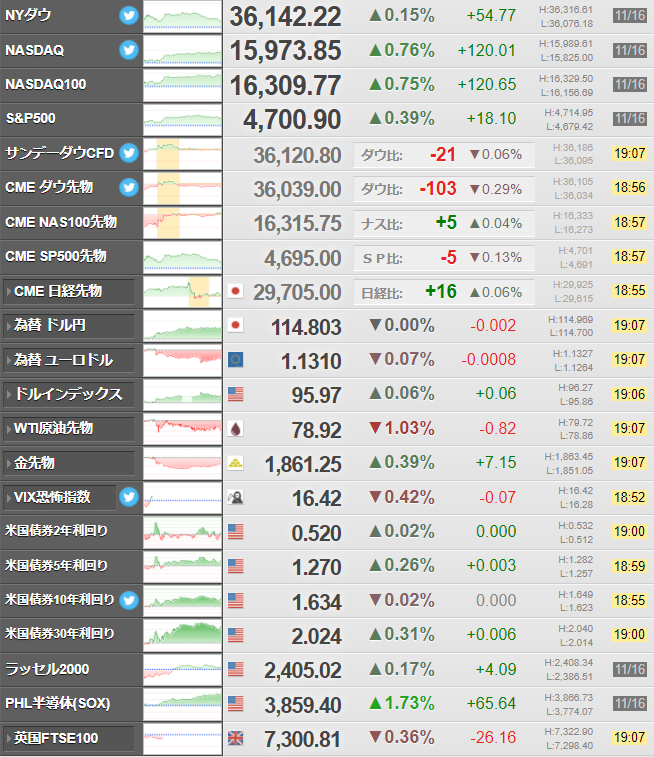Click the S&P500 value 4,700.90

tap(292, 120)
